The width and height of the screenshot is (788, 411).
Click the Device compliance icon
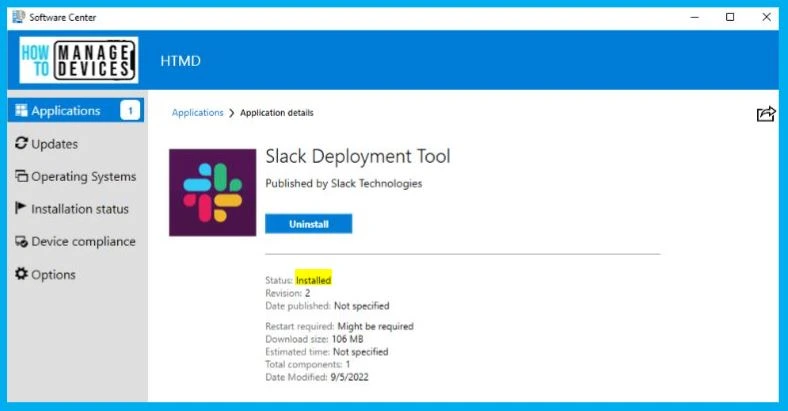pyautogui.click(x=21, y=242)
